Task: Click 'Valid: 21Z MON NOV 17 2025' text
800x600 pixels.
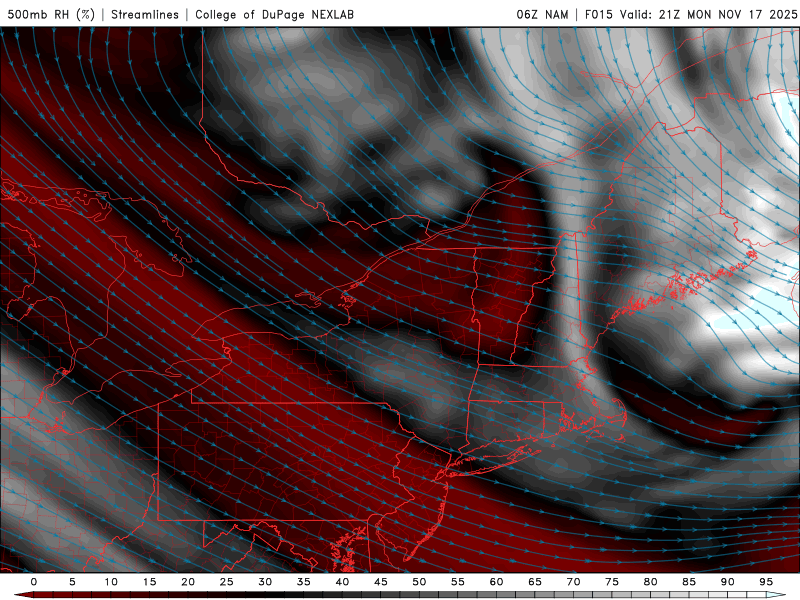Action: pyautogui.click(x=708, y=14)
